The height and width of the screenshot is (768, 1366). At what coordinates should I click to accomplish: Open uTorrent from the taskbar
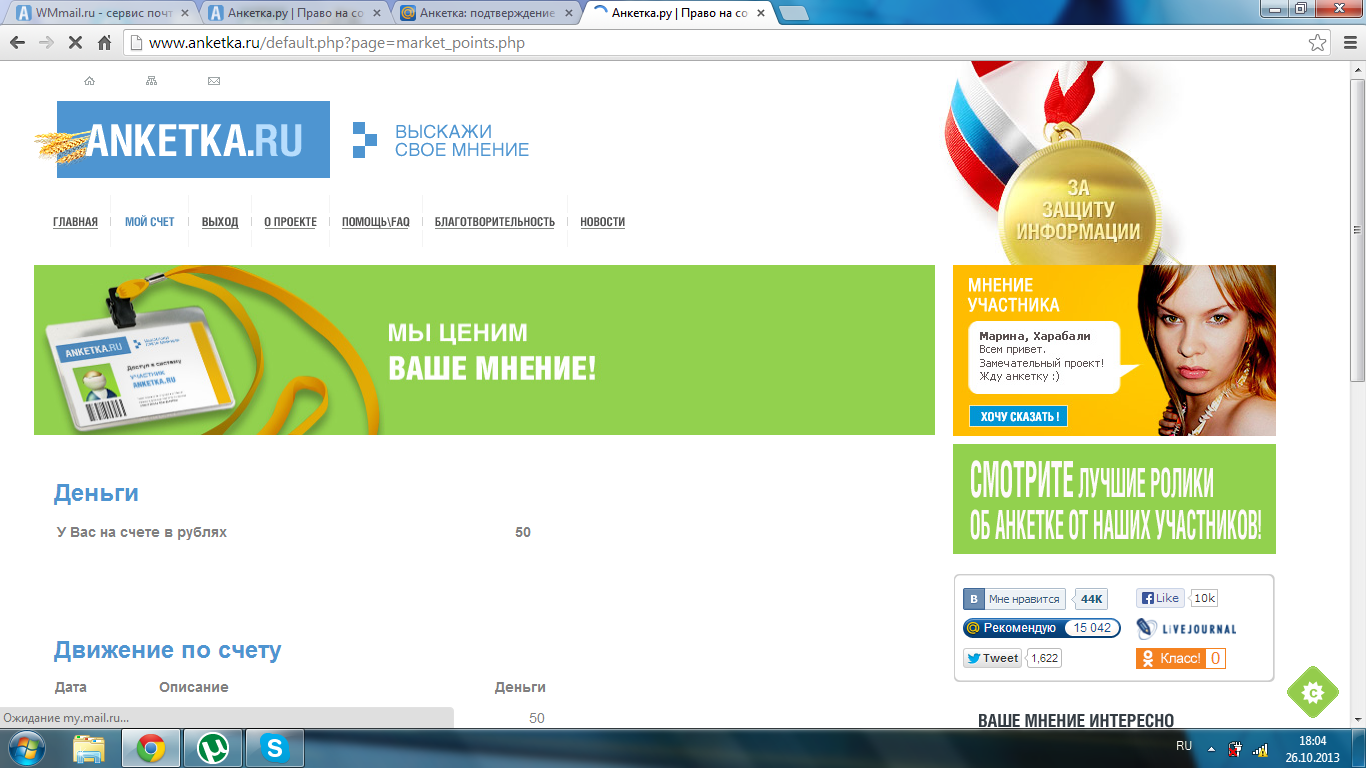click(212, 748)
